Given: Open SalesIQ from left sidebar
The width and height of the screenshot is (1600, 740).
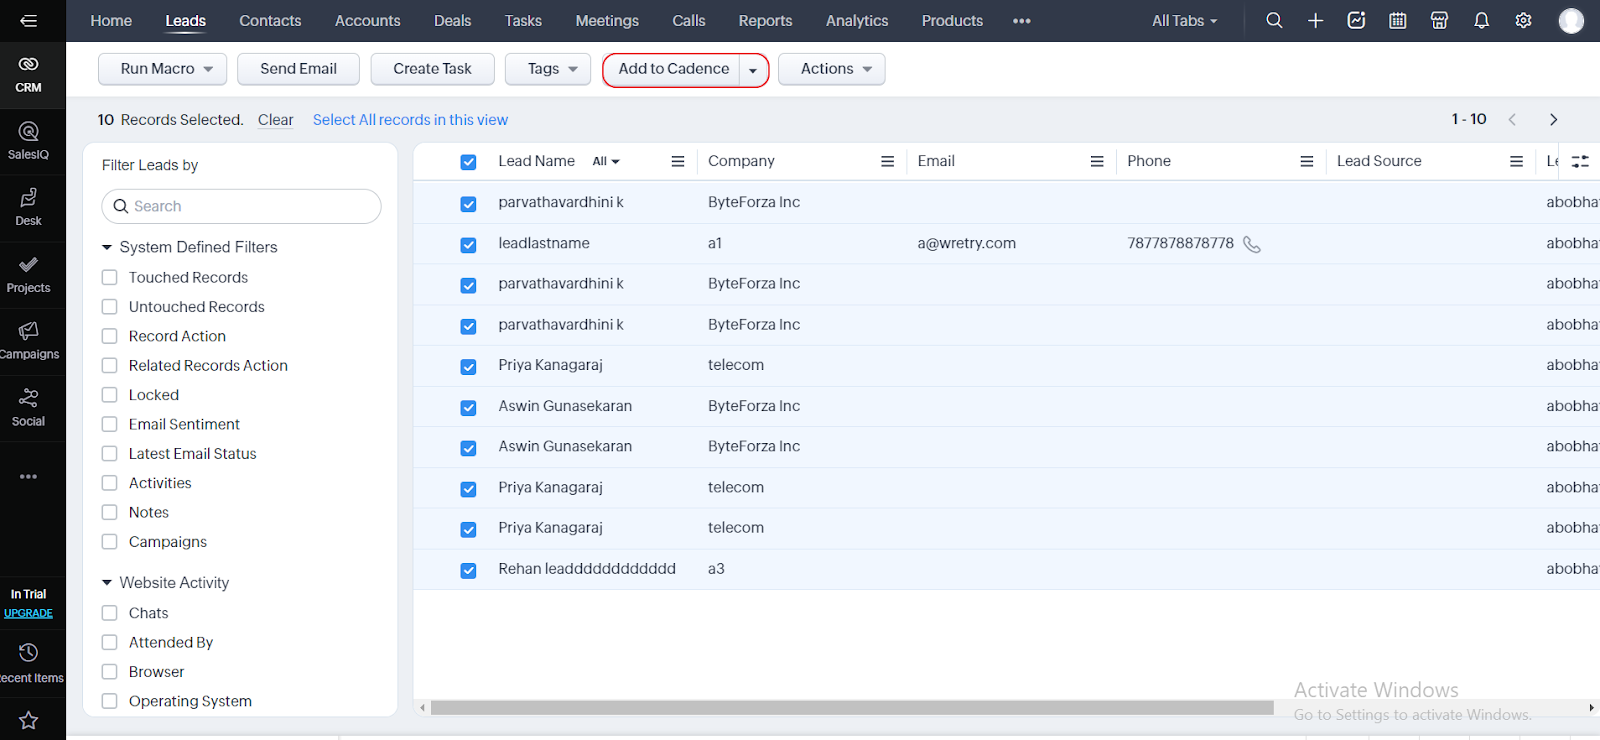Looking at the screenshot, I should click(29, 141).
